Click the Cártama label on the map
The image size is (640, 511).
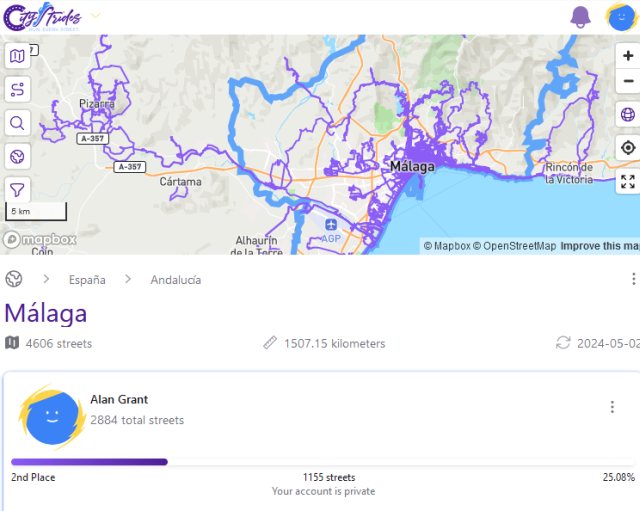[180, 182]
